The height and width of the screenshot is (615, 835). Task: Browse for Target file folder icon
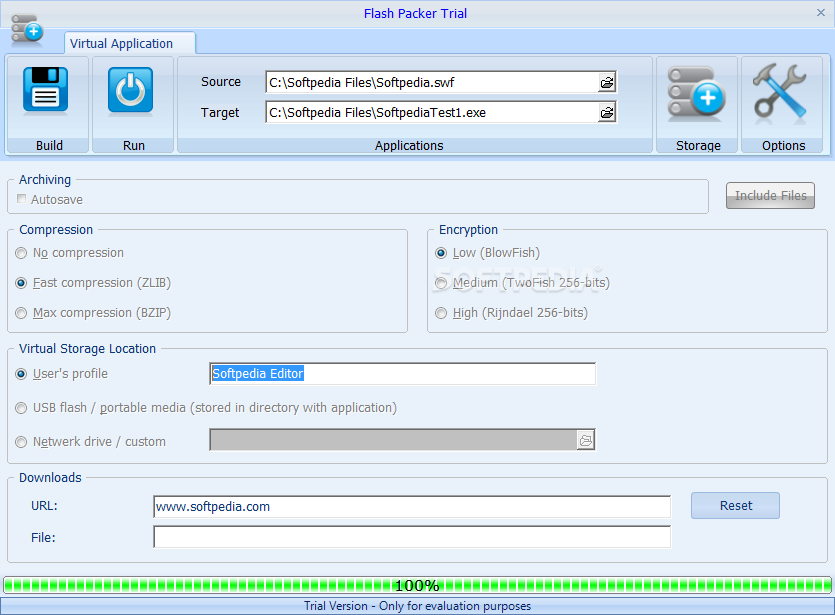[607, 113]
